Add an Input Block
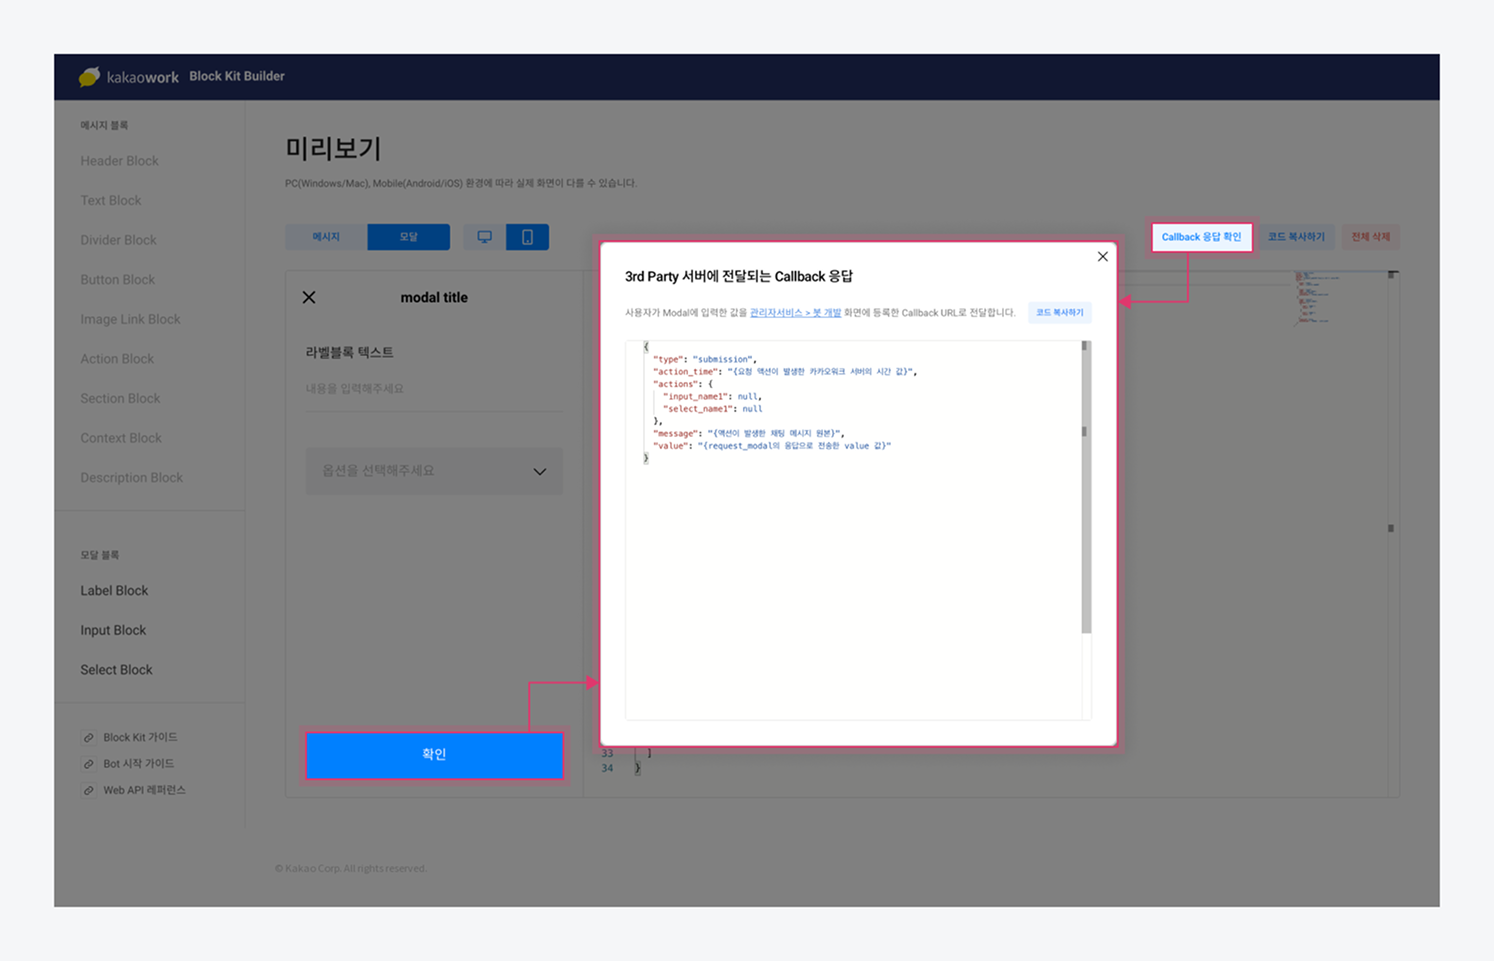The height and width of the screenshot is (961, 1494). click(x=113, y=631)
